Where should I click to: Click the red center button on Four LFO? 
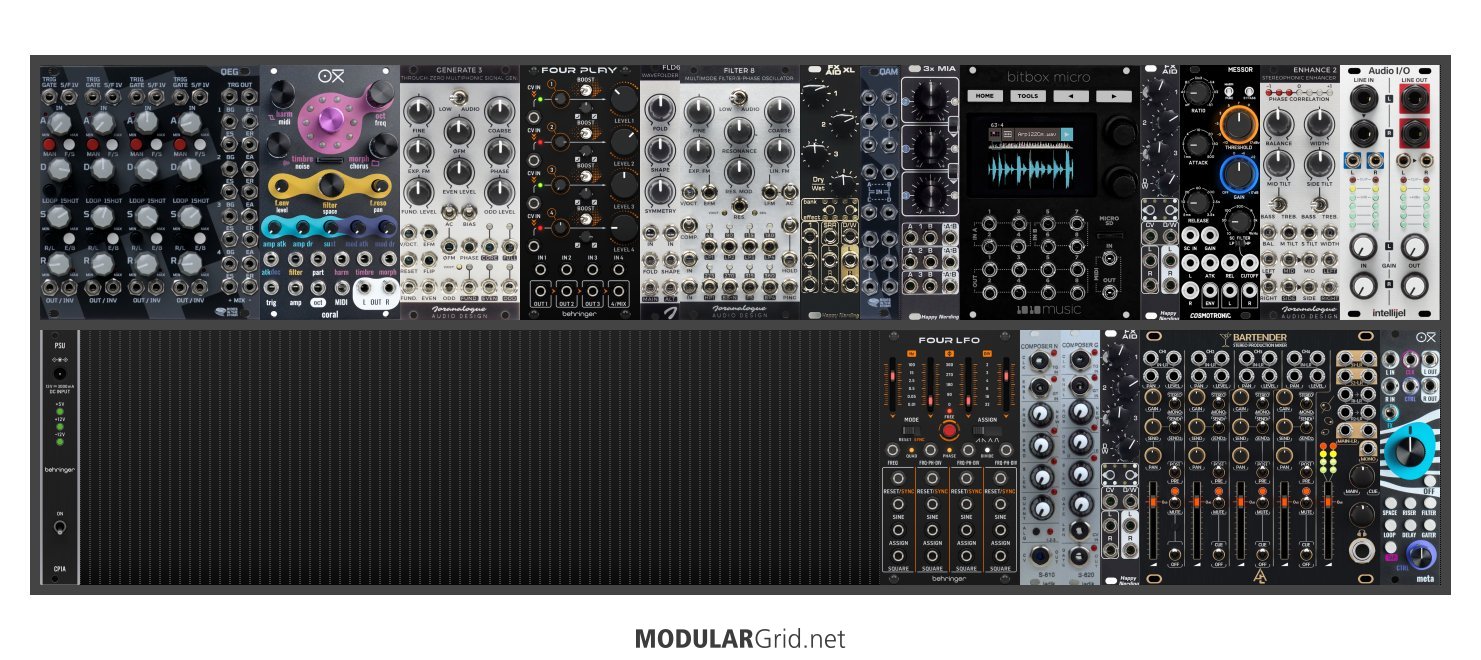tap(948, 430)
